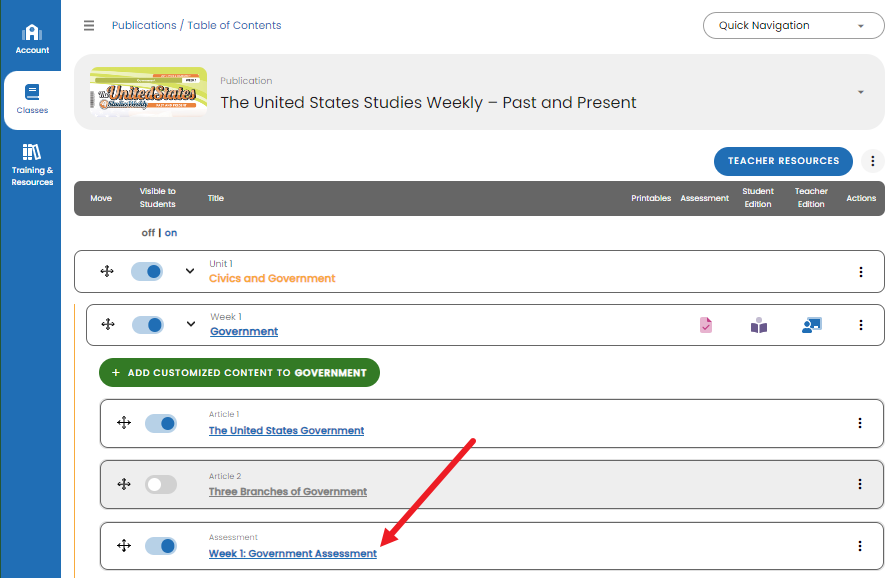Open actions menu for Unit 1 row

[861, 272]
